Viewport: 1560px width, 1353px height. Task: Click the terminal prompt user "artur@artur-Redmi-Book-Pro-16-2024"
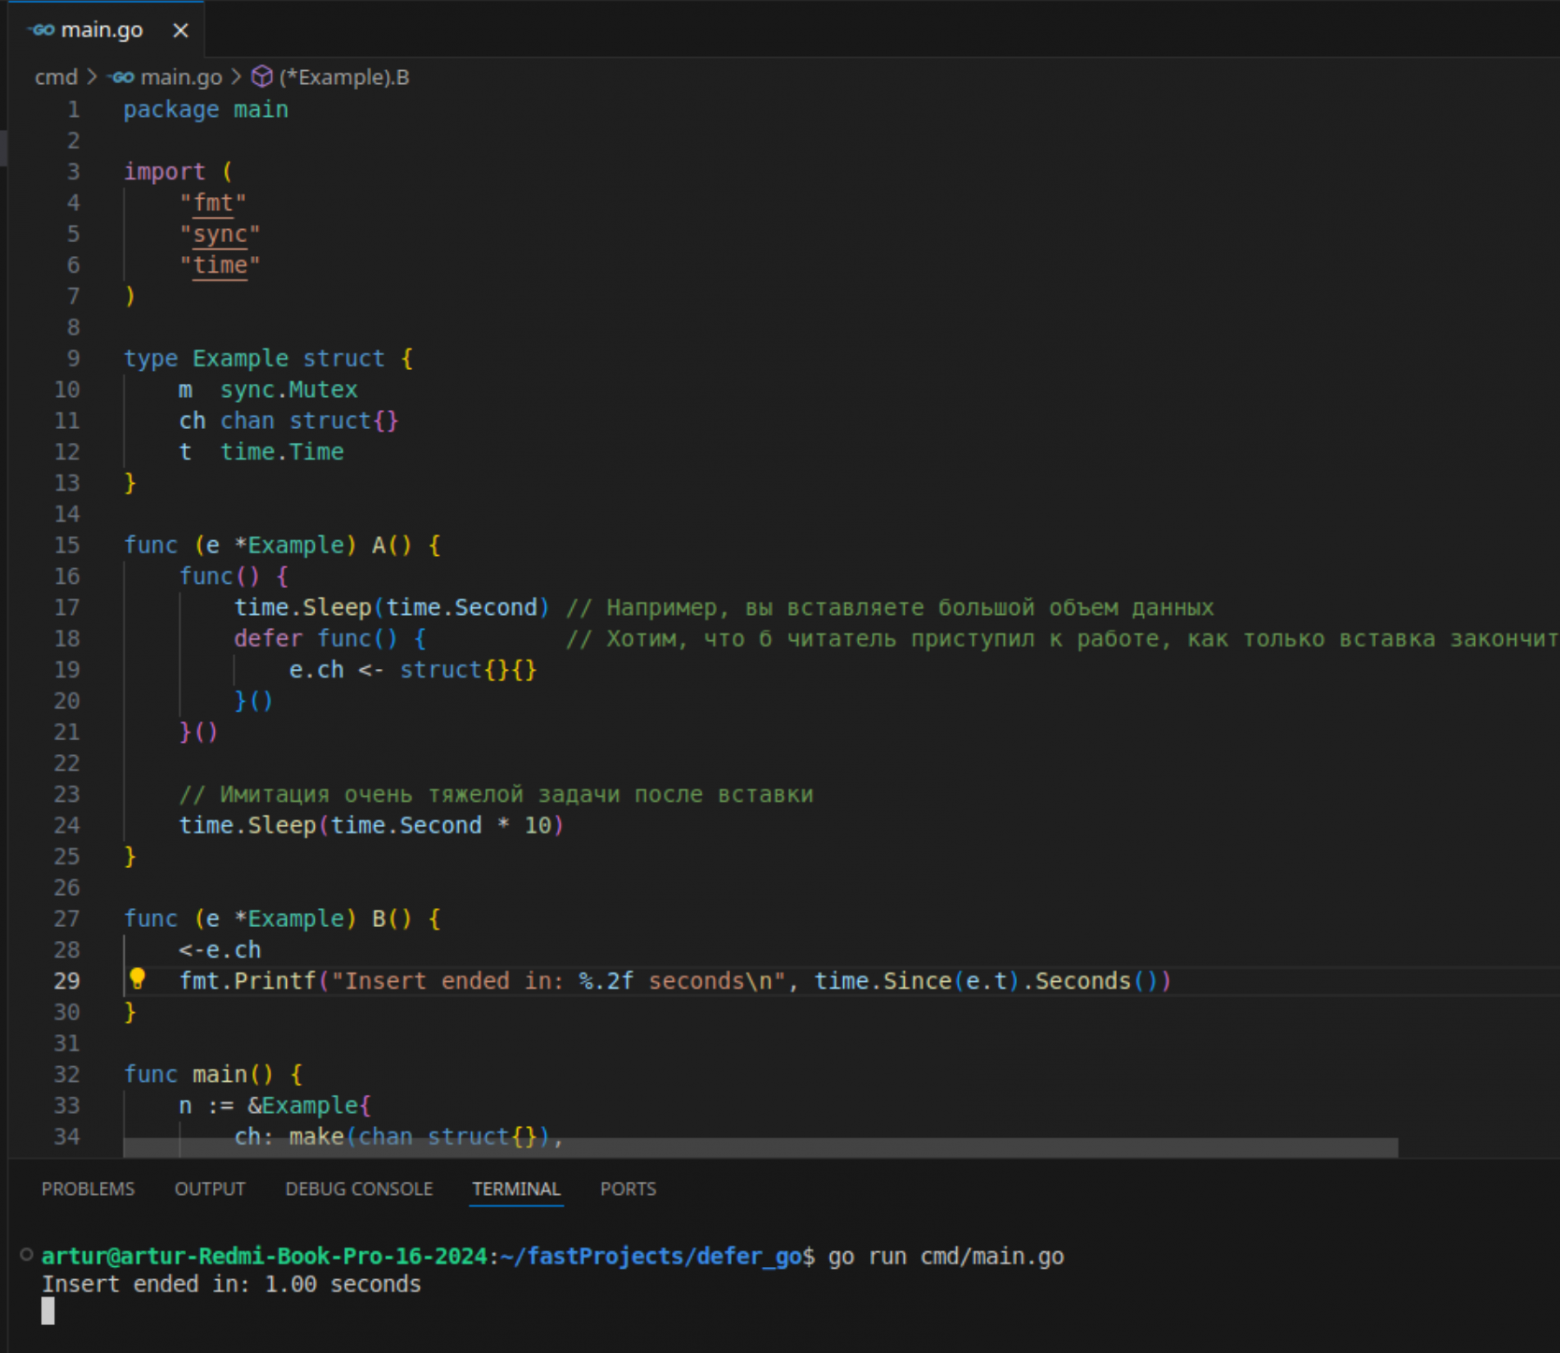(x=264, y=1256)
